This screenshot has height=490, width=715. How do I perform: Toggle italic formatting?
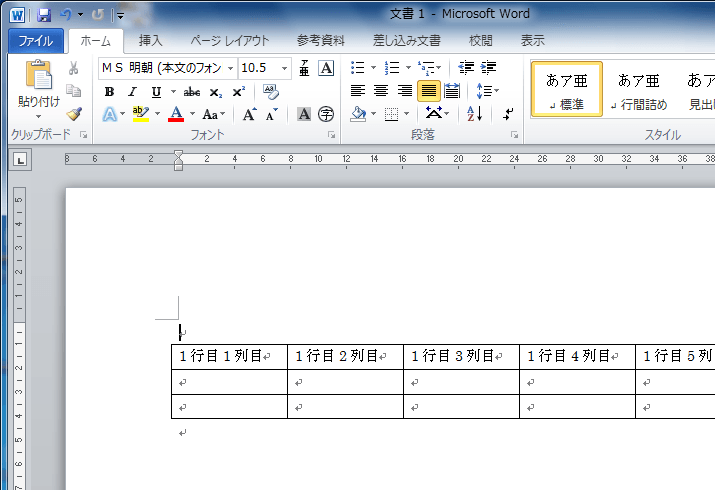coord(132,92)
